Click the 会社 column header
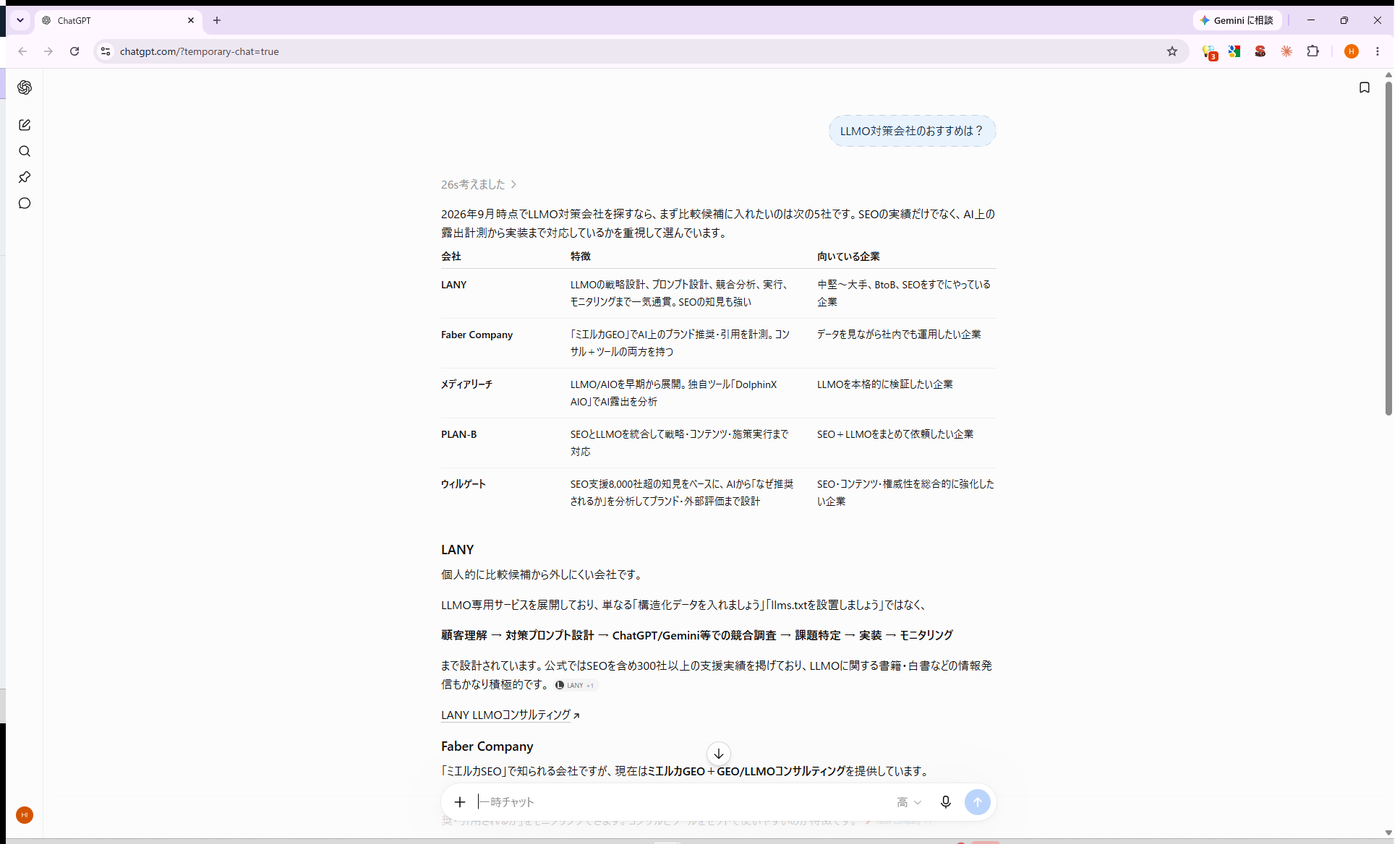1400x844 pixels. coord(451,257)
